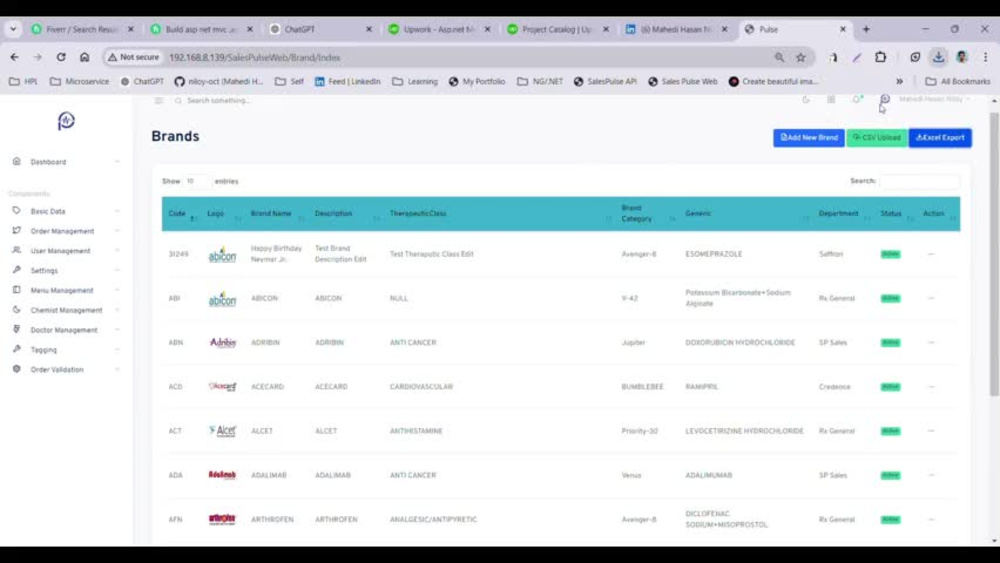
Task: Click the Tagging sidebar icon
Action: 17,349
